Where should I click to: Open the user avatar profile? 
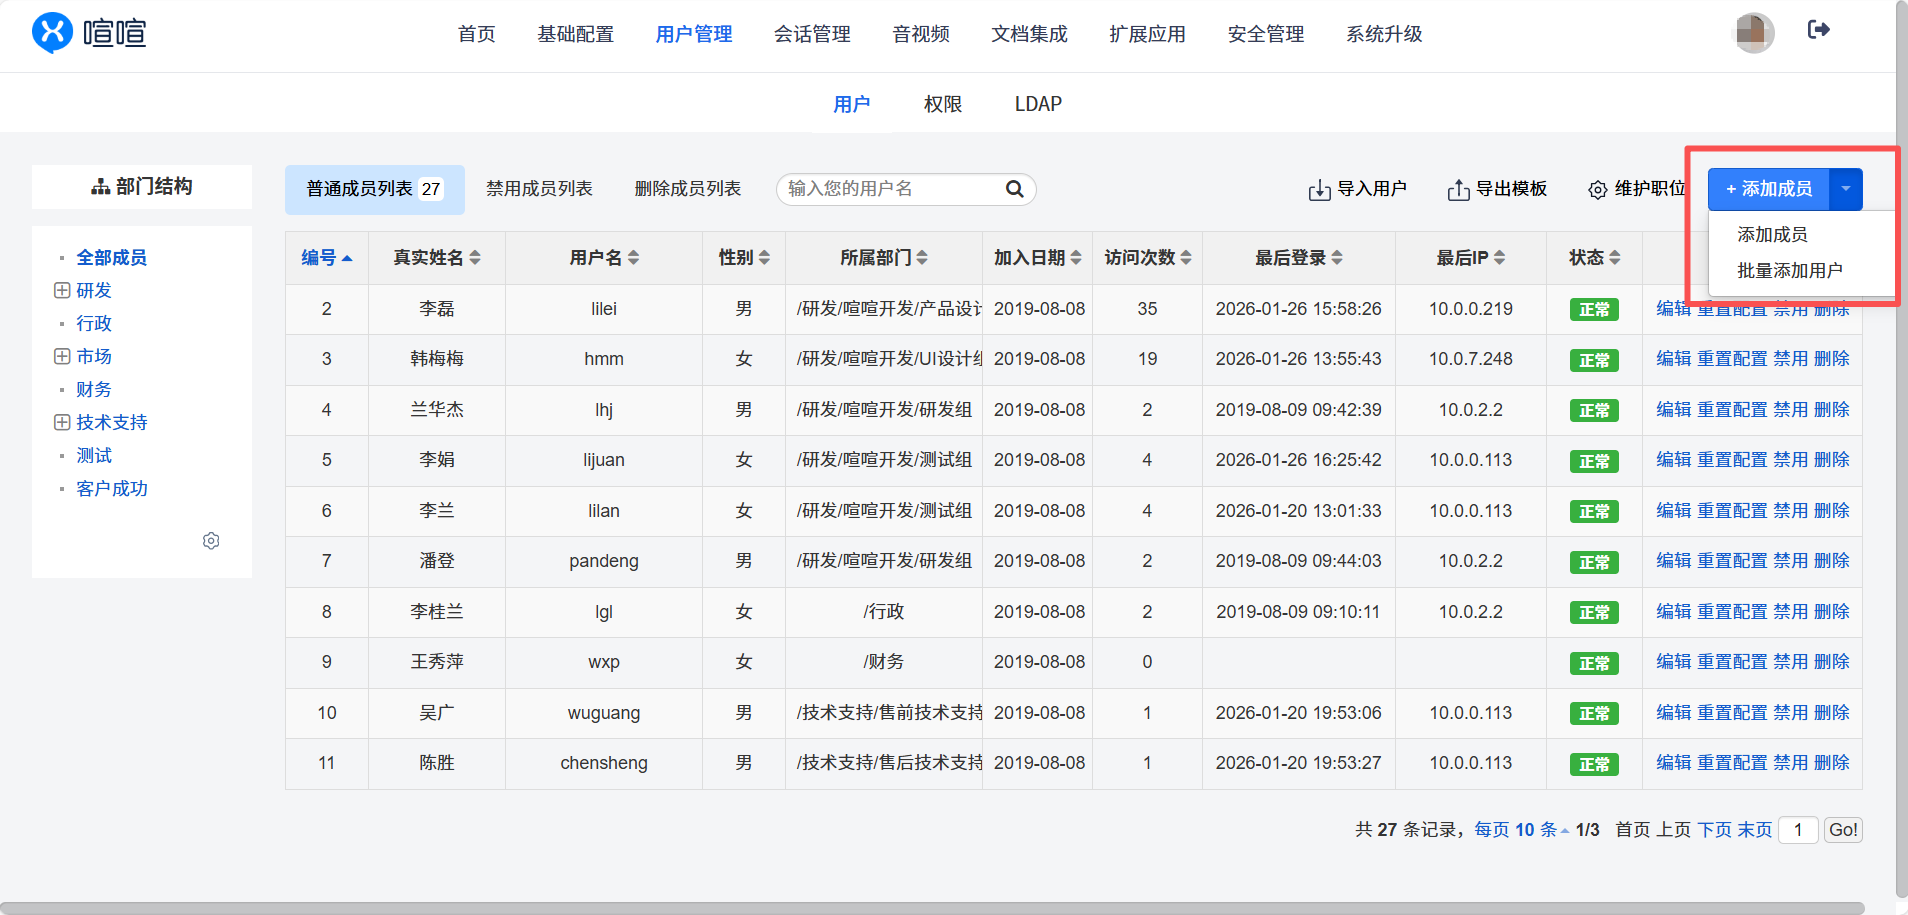point(1753,33)
